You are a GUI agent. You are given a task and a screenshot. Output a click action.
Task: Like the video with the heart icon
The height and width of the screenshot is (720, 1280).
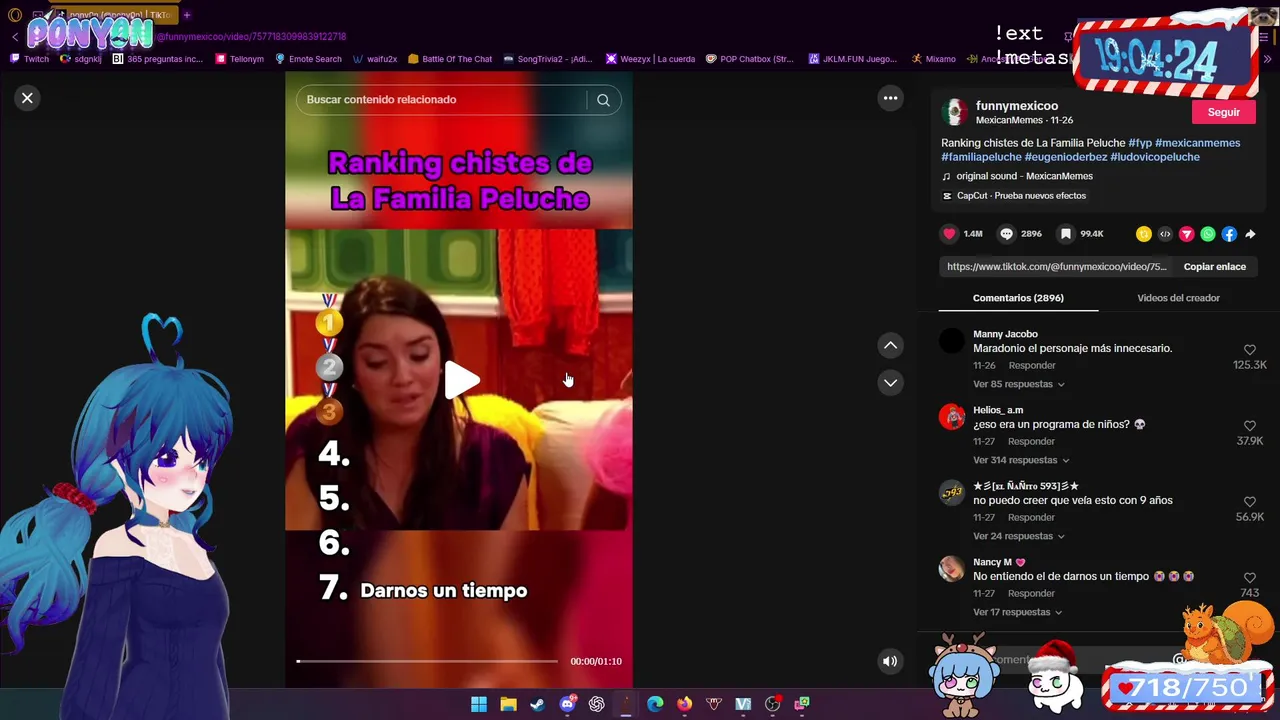949,234
